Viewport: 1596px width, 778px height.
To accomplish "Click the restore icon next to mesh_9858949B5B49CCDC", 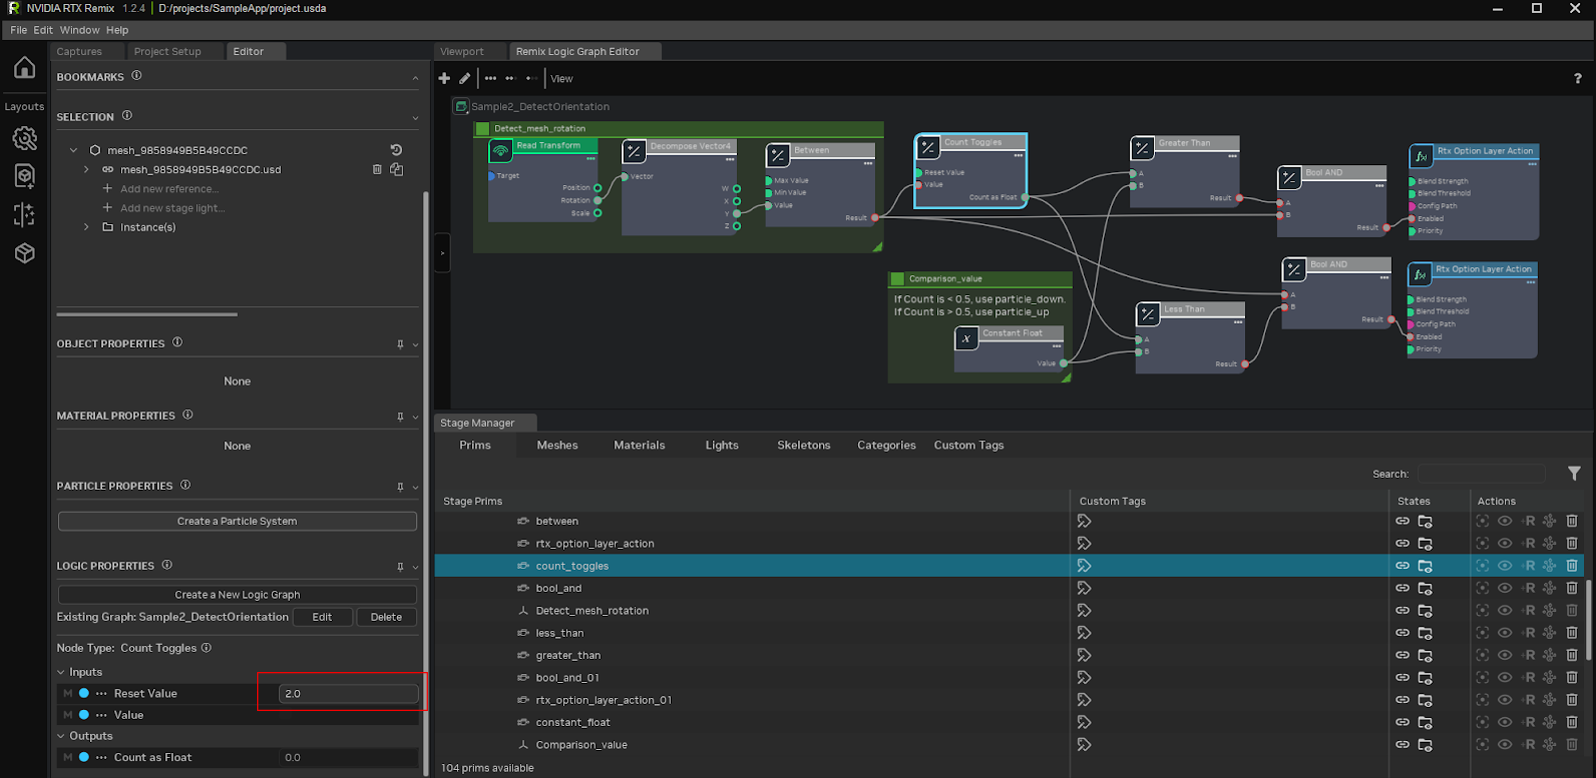I will tap(396, 150).
